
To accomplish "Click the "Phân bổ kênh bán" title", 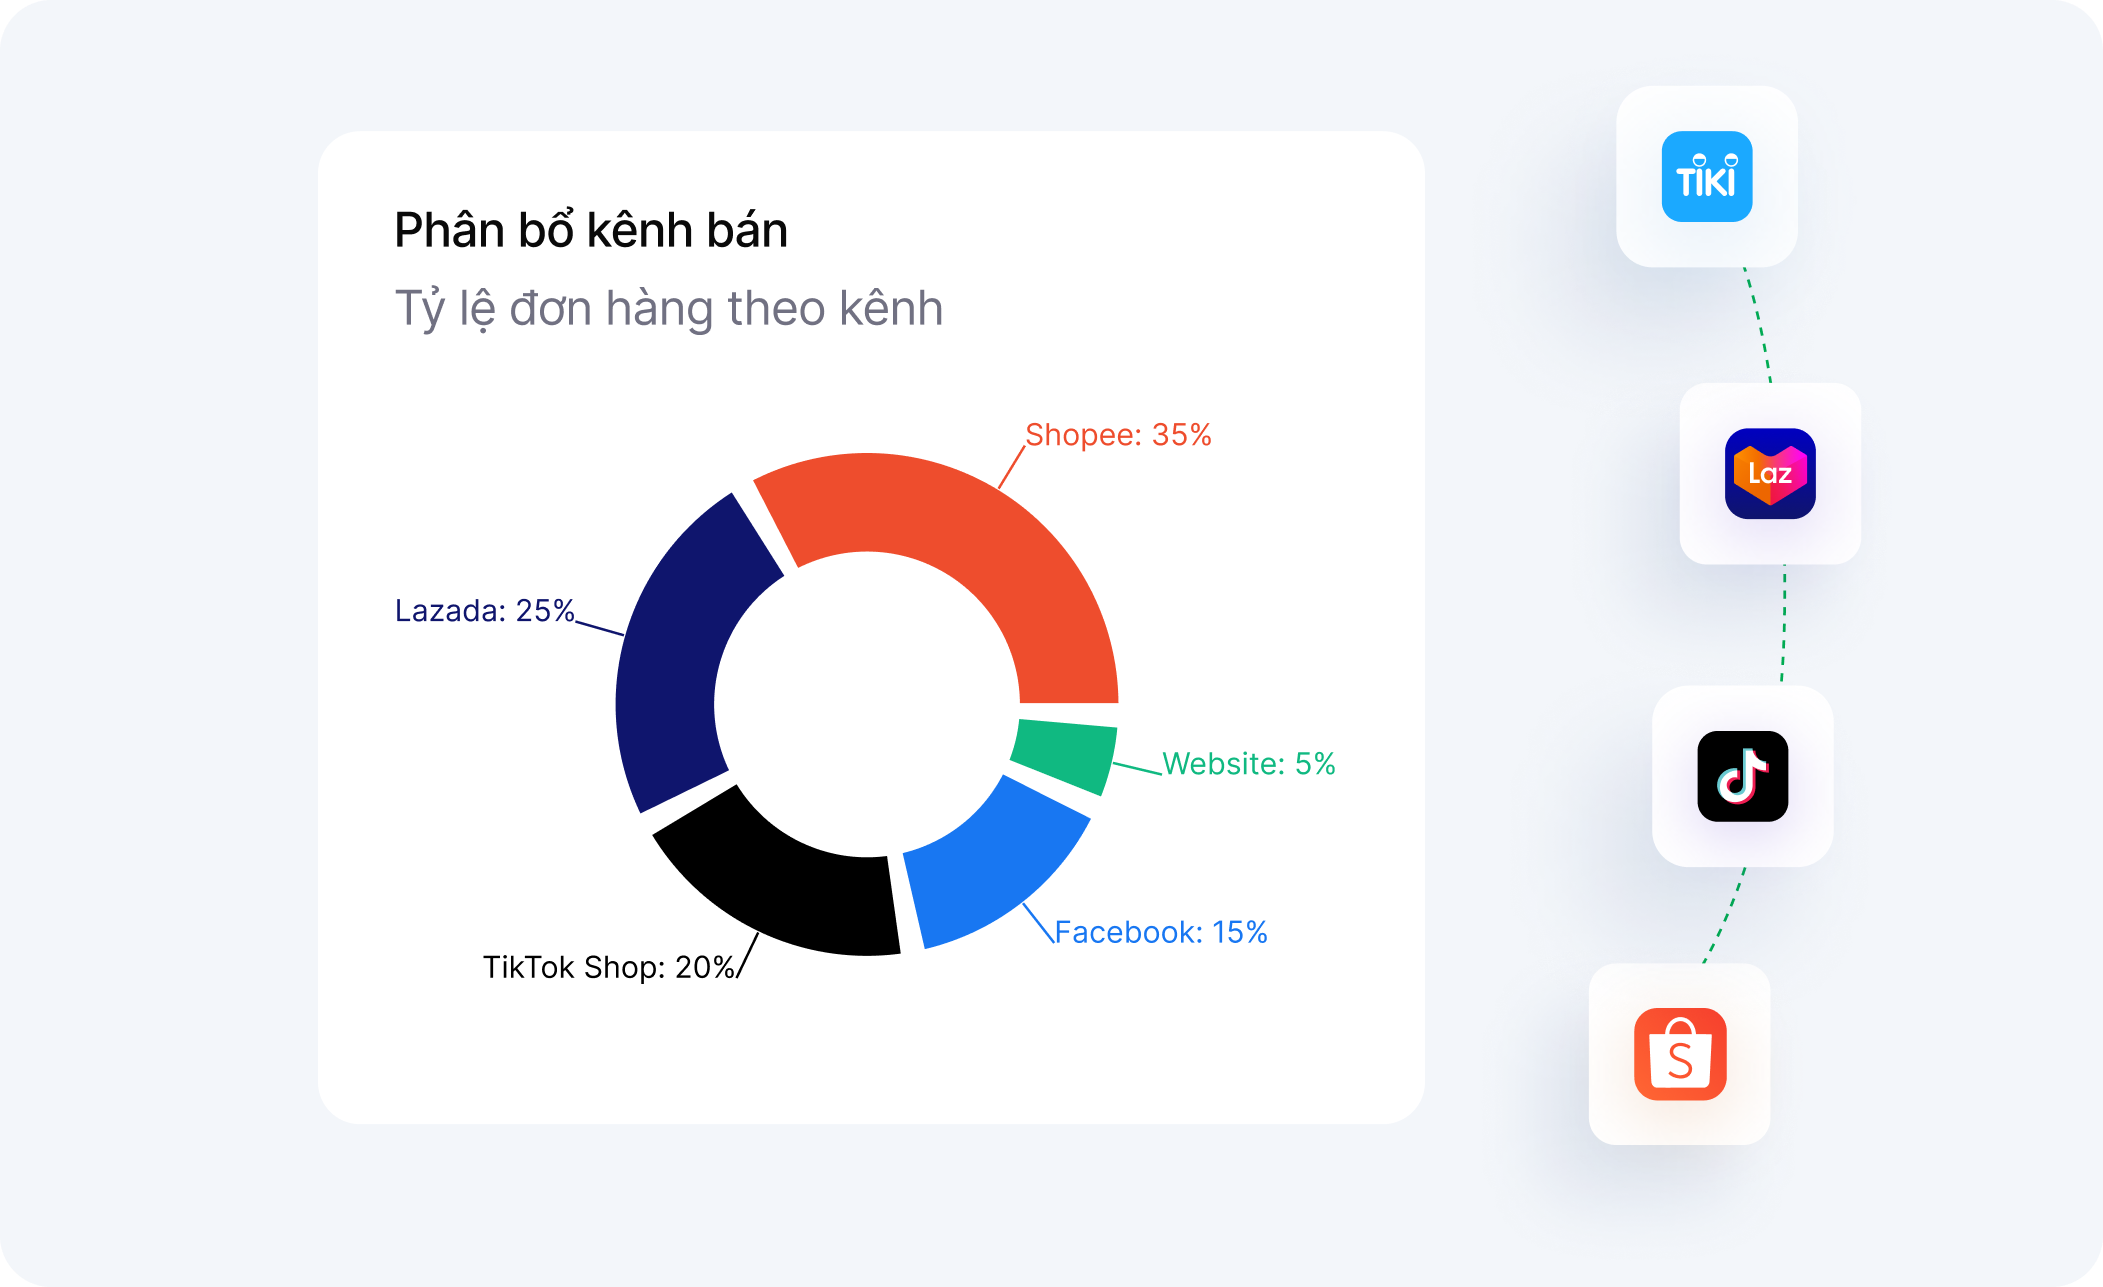I will [x=591, y=230].
